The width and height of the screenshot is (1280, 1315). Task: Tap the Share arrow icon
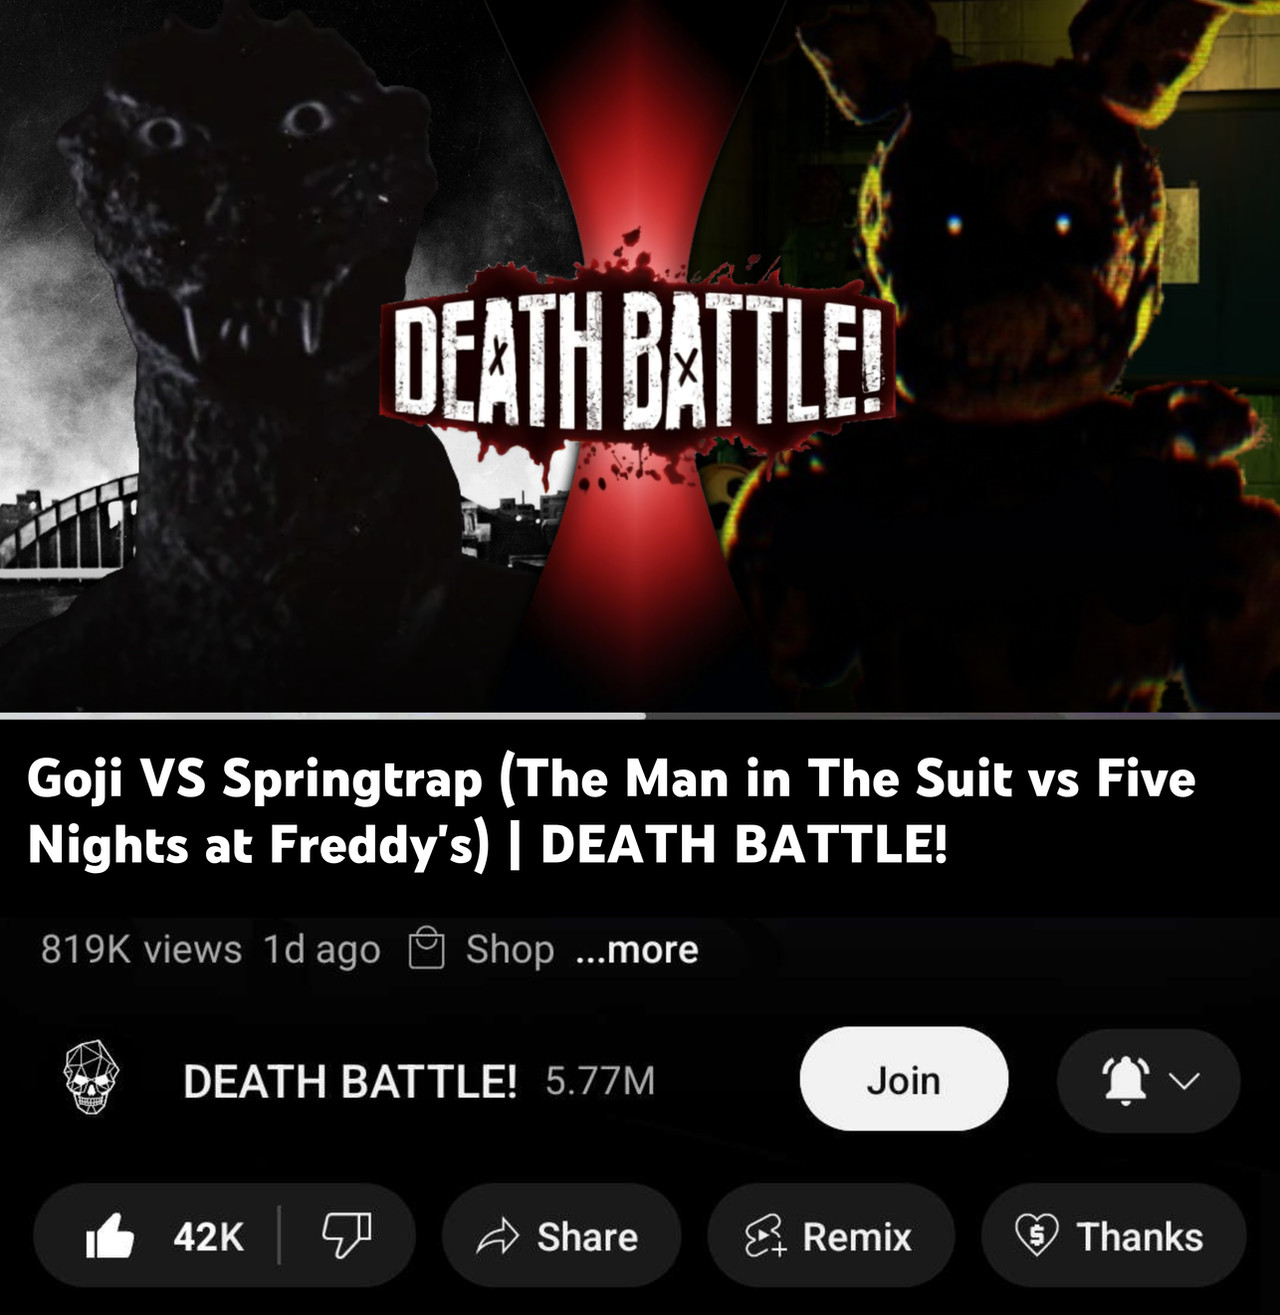tap(497, 1237)
